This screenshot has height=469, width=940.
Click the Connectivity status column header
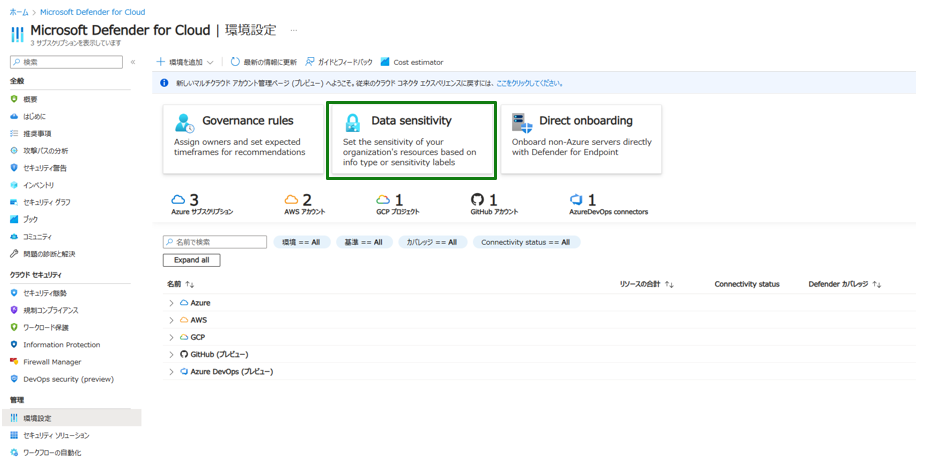tap(747, 284)
